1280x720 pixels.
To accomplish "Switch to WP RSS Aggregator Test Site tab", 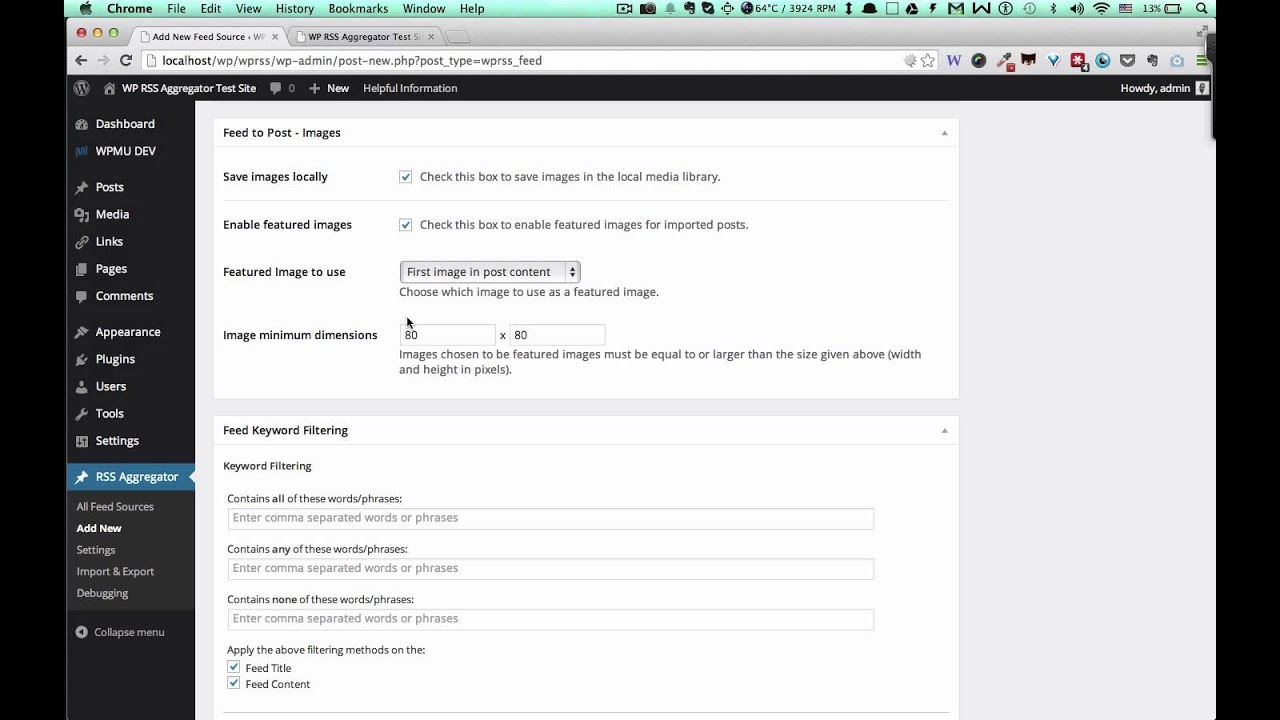I will [x=364, y=37].
